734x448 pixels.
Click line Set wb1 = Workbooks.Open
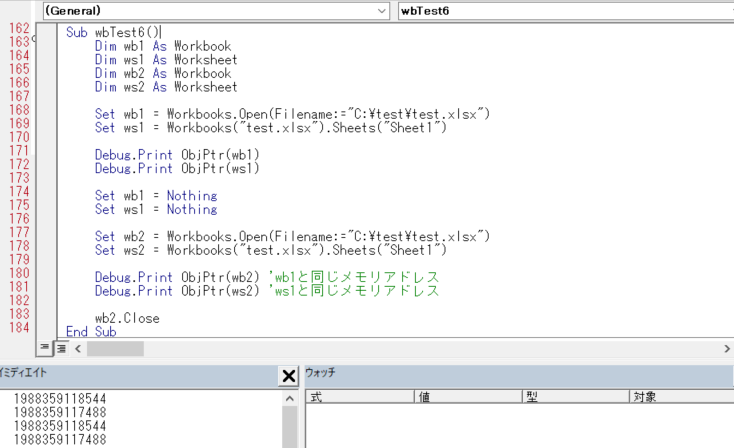point(292,114)
